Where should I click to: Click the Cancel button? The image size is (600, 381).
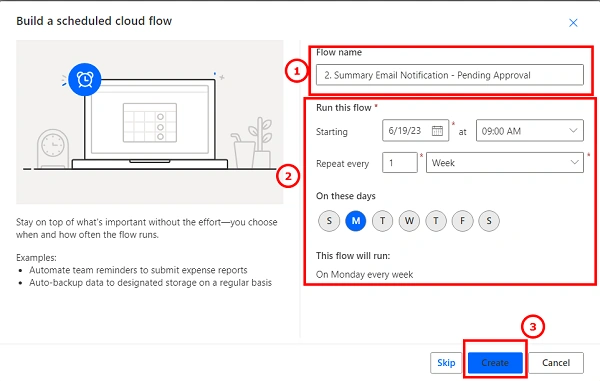[x=556, y=363]
